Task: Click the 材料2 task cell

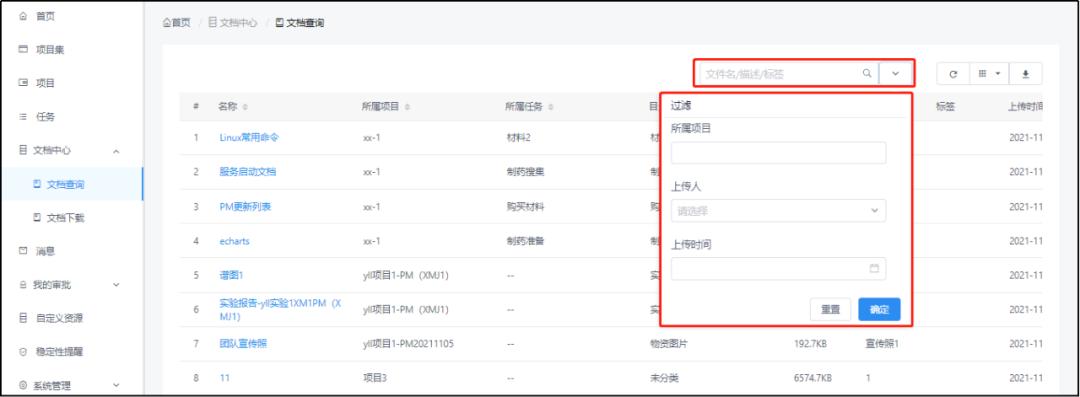Action: (518, 137)
